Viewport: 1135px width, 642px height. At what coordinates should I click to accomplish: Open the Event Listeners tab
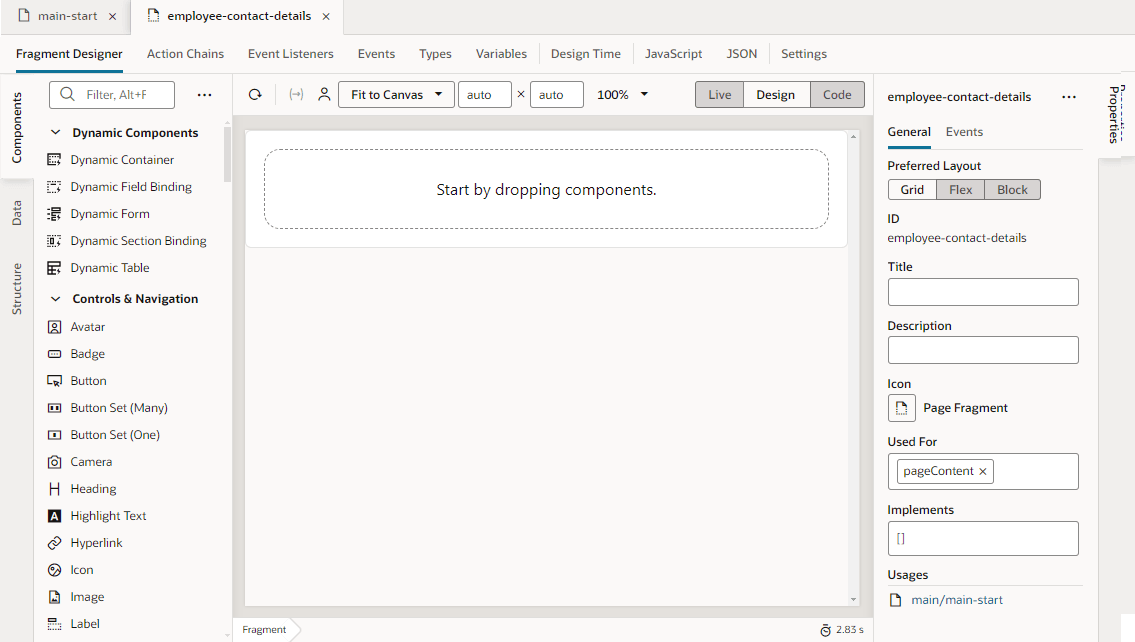tap(290, 54)
